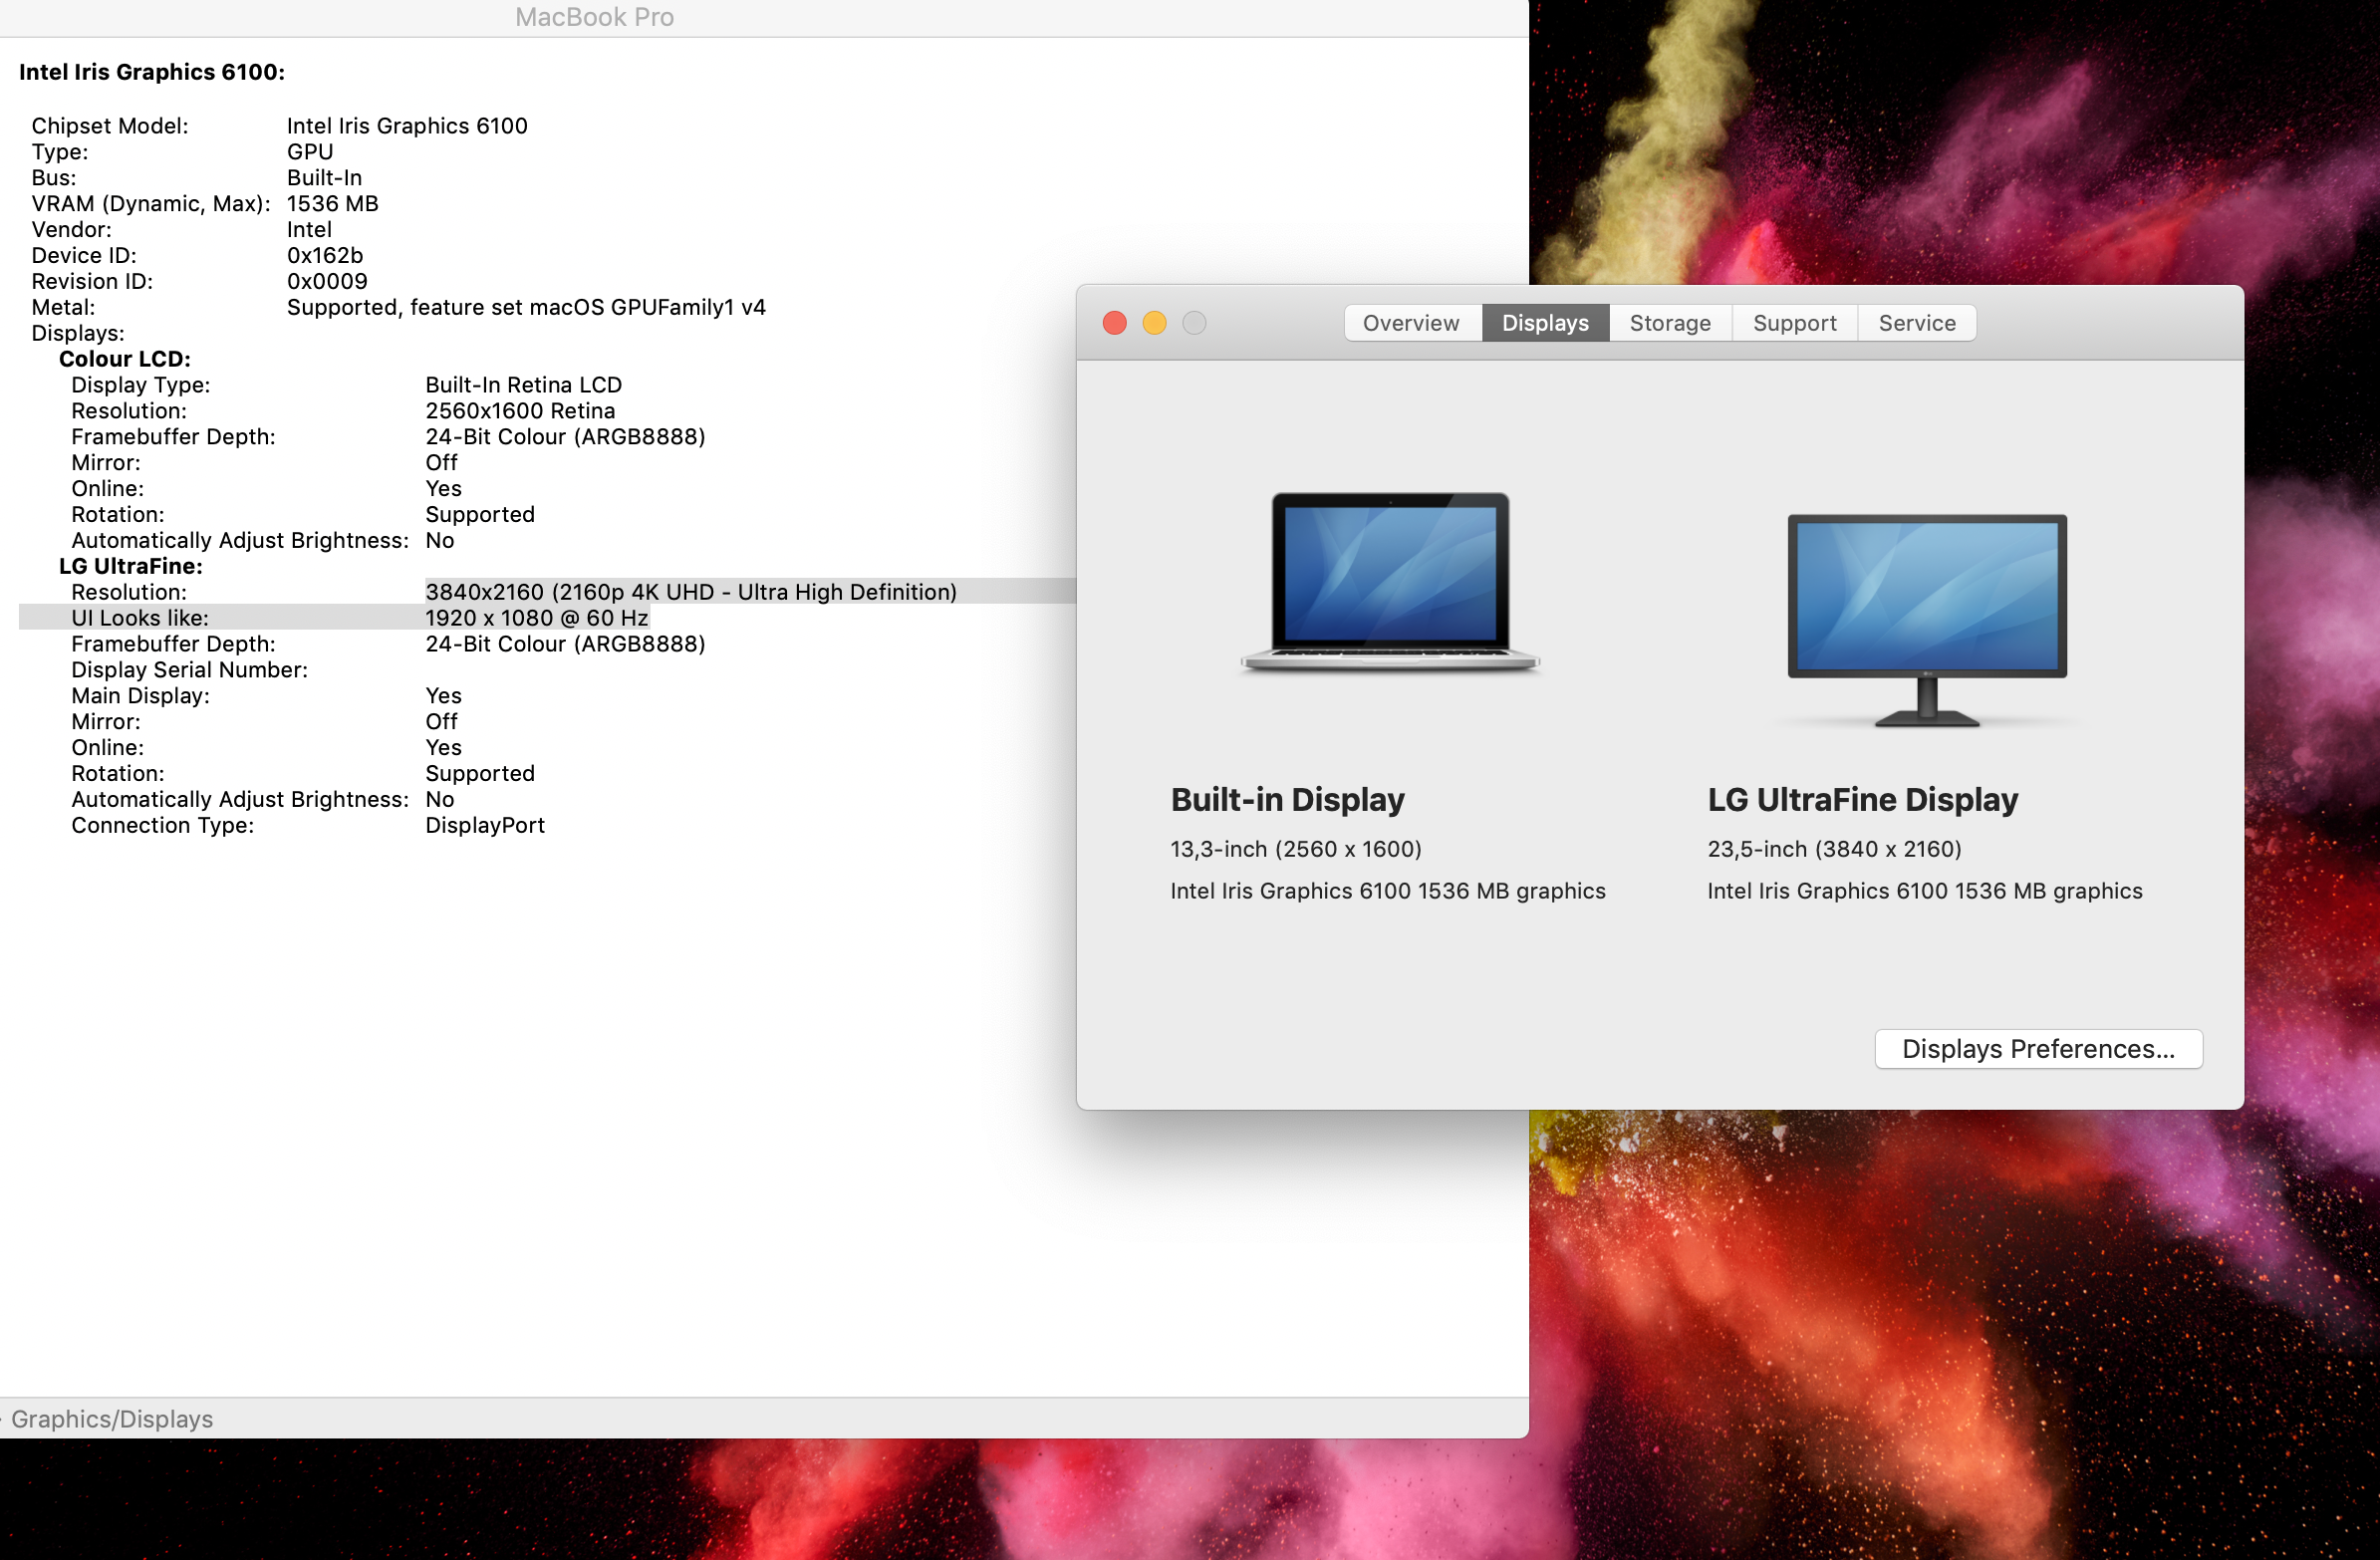Select the Connection Type value 'DisplayPort'
Image resolution: width=2380 pixels, height=1560 pixels.
(485, 825)
